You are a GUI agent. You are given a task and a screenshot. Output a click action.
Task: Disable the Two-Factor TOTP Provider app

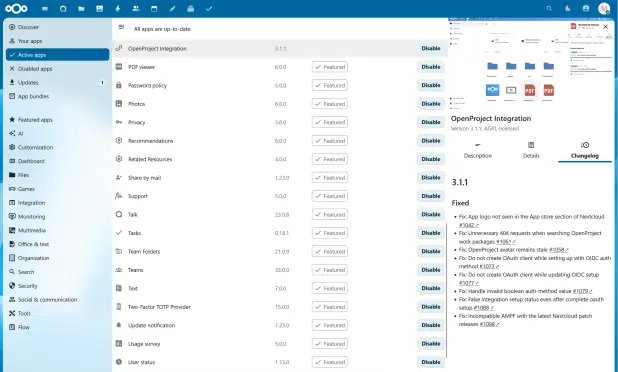pos(431,307)
